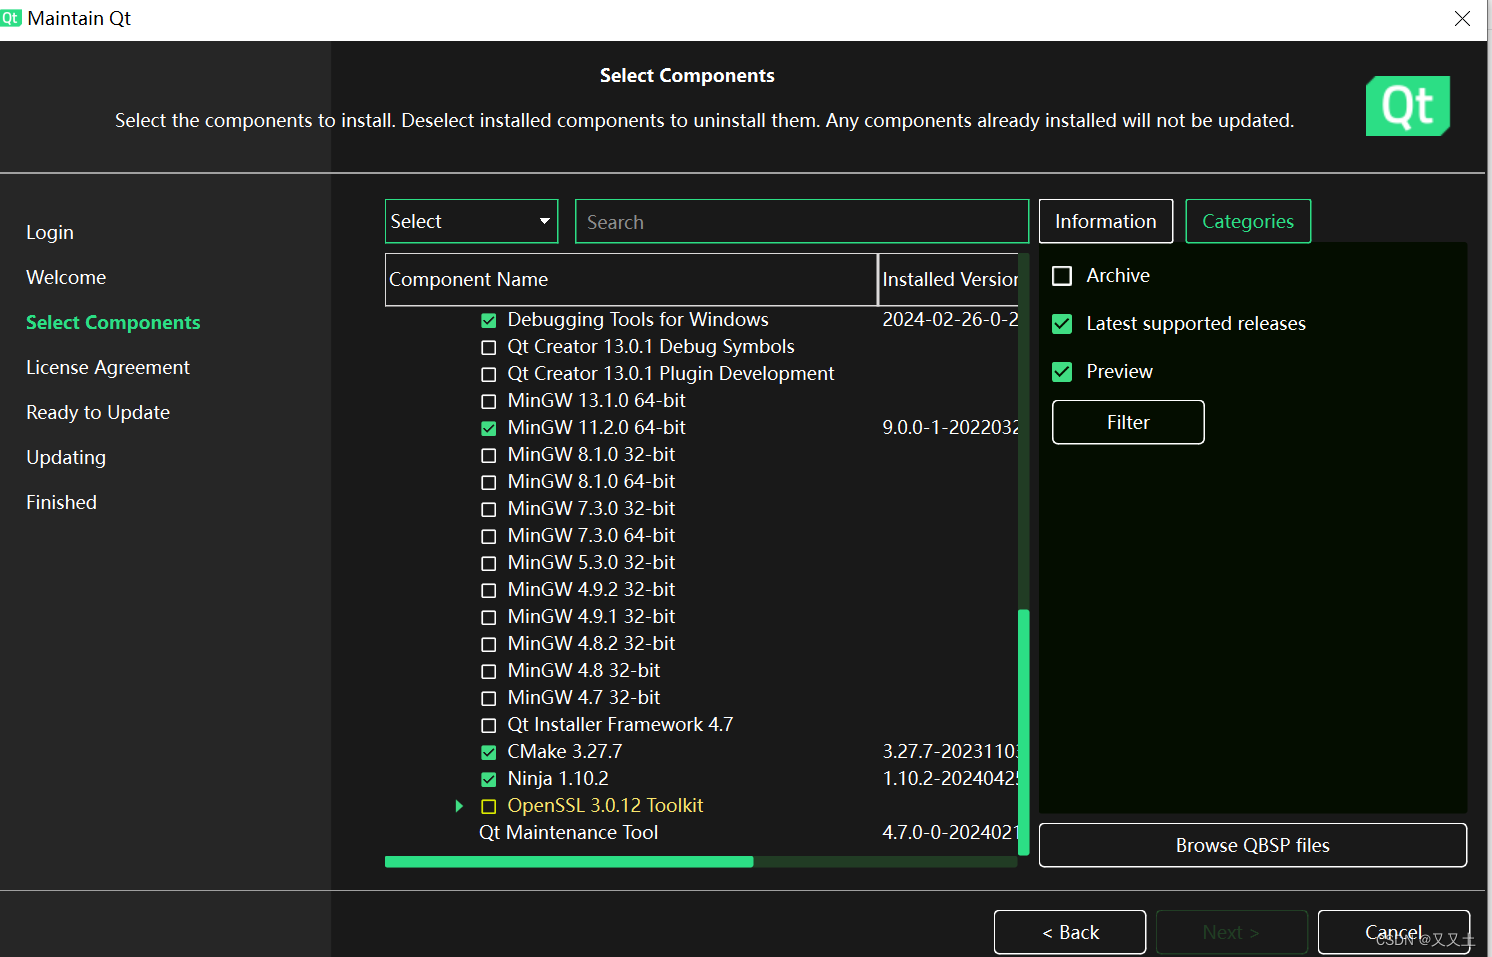
Task: Click CMake installed version 3.27.7 cell
Action: (949, 751)
